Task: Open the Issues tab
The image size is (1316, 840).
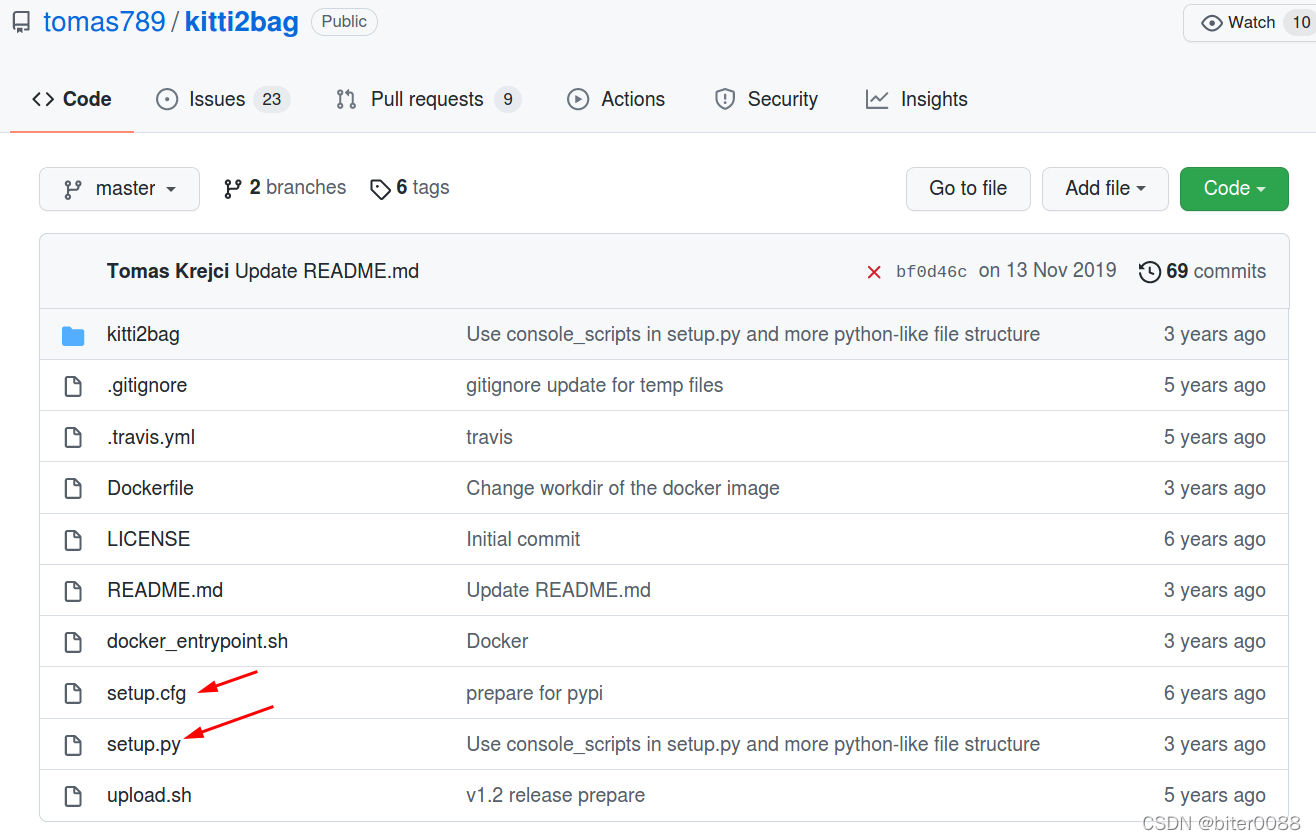Action: (x=223, y=99)
